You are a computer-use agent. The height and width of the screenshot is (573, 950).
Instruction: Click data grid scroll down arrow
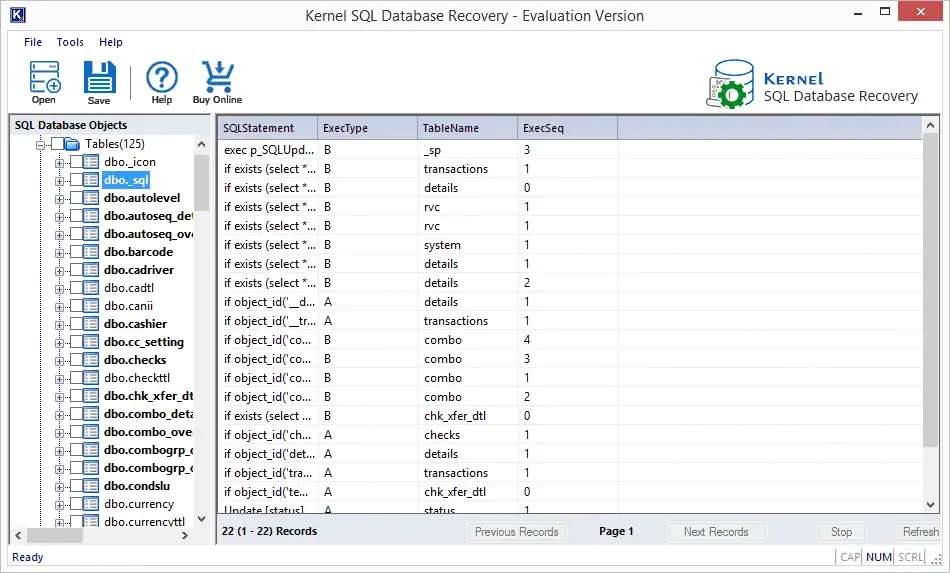coord(931,505)
